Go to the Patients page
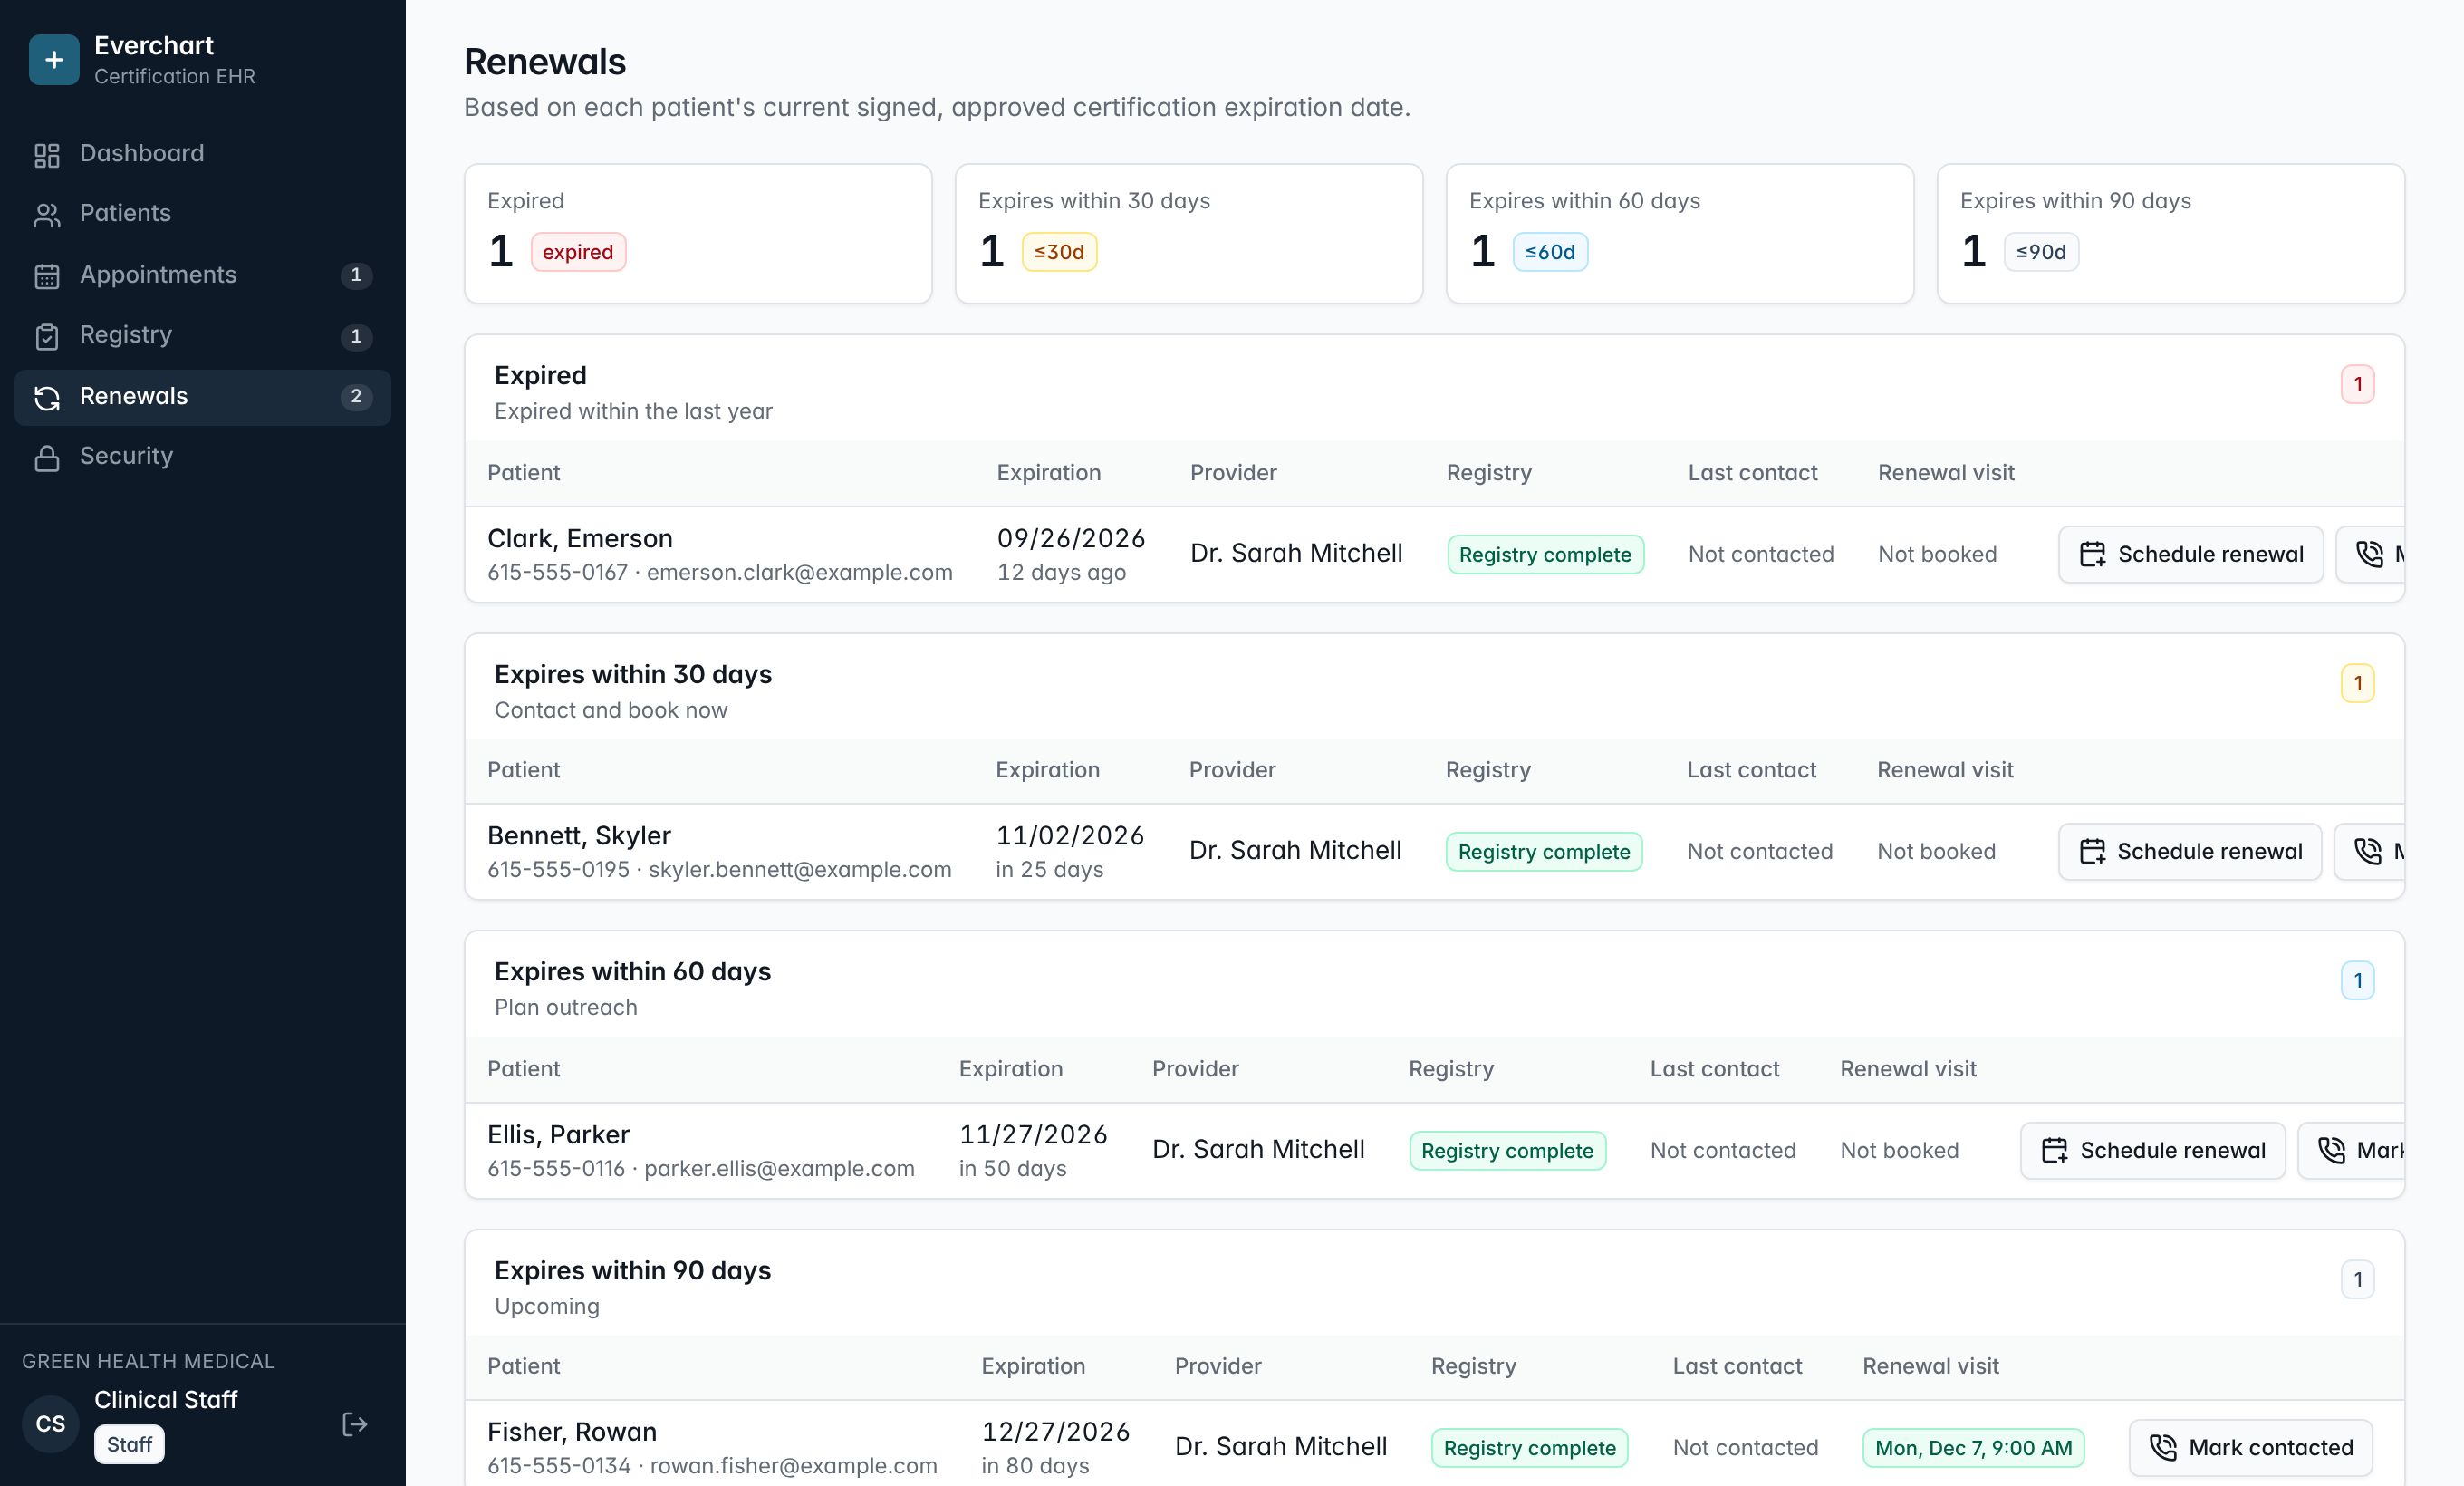2464x1486 pixels. pyautogui.click(x=202, y=213)
